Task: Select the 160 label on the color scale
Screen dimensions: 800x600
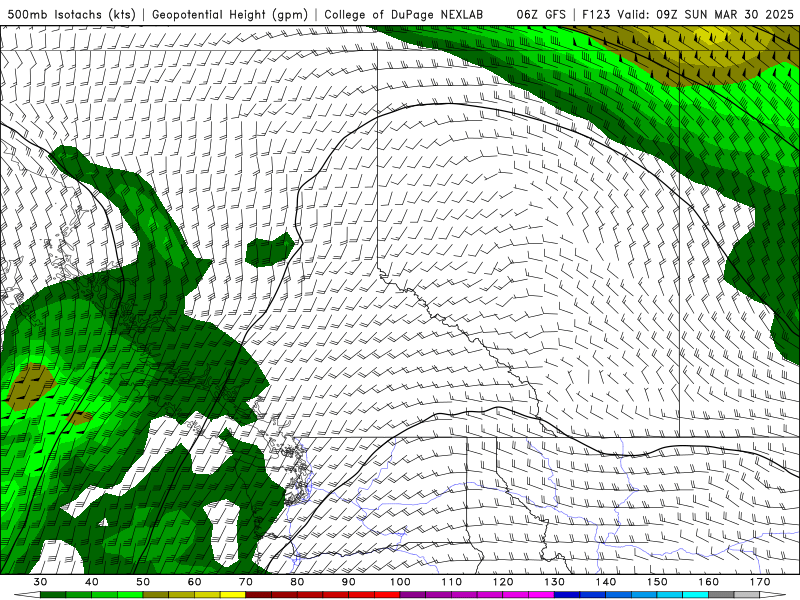Action: click(709, 582)
